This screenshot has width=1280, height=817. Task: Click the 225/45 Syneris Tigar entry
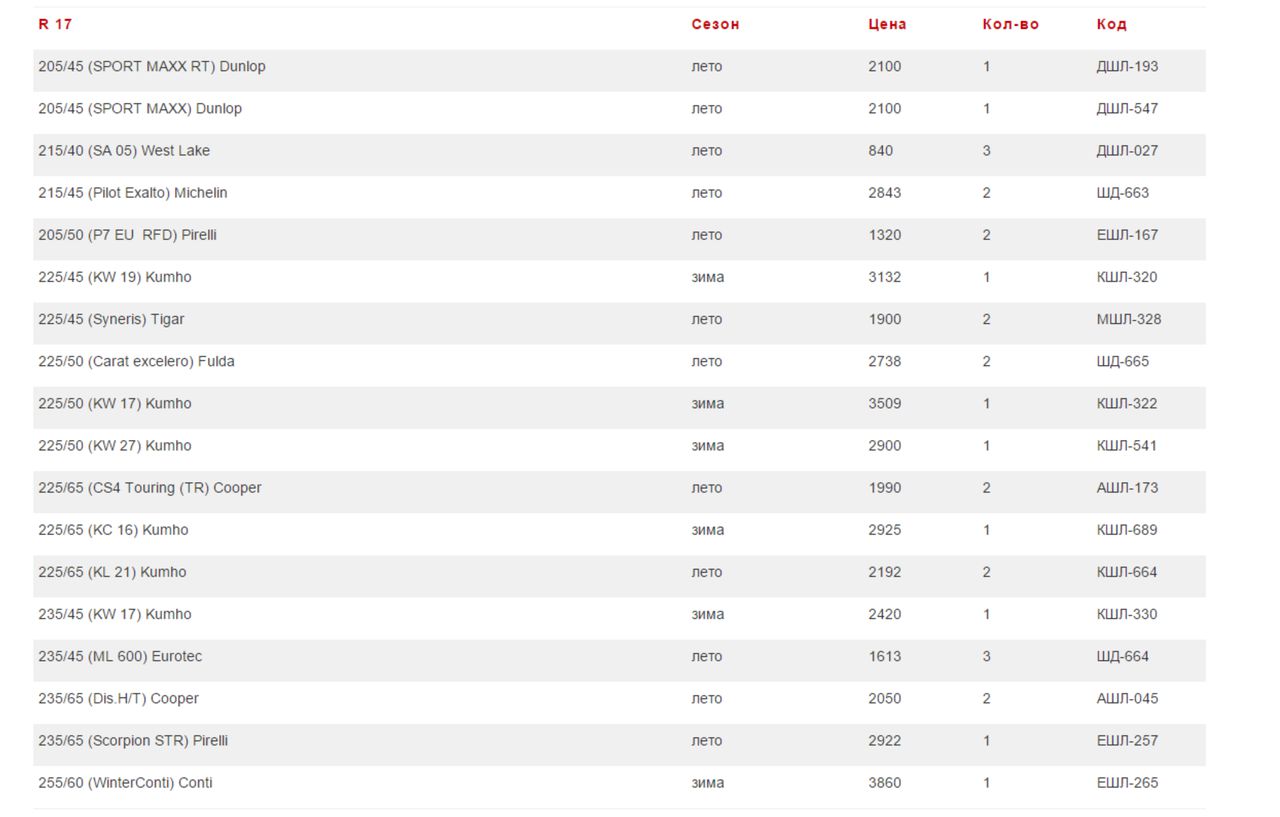pos(111,319)
